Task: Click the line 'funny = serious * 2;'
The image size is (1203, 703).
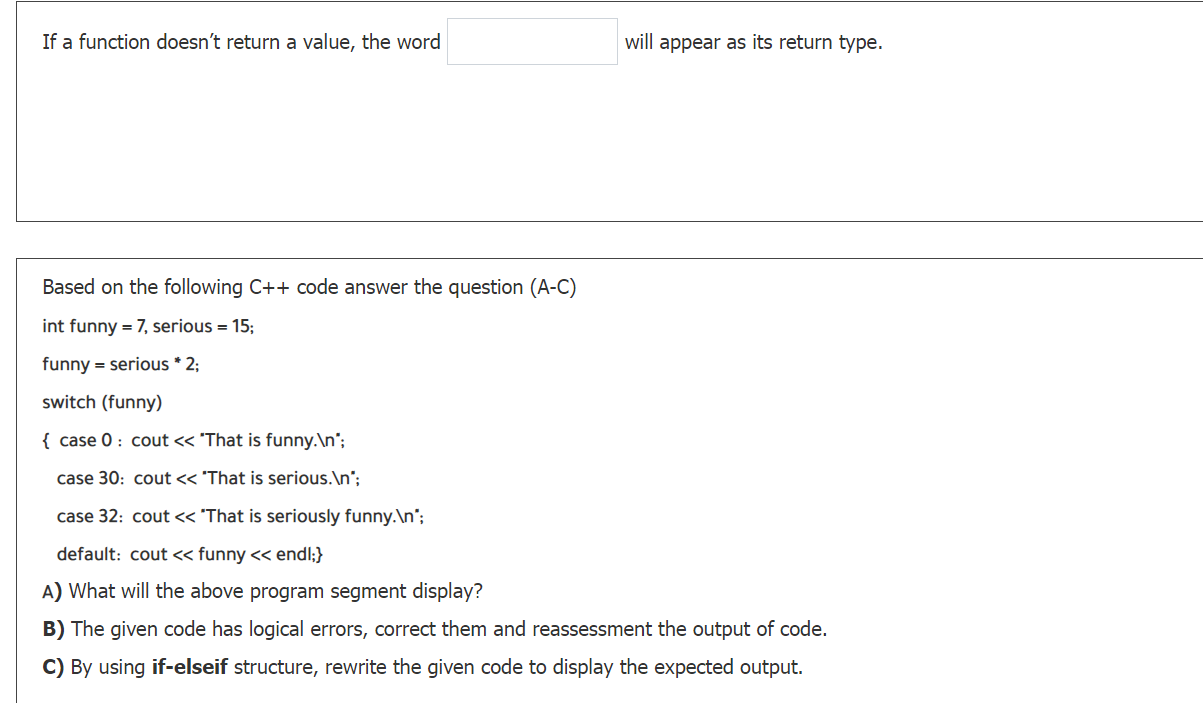Action: [119, 364]
